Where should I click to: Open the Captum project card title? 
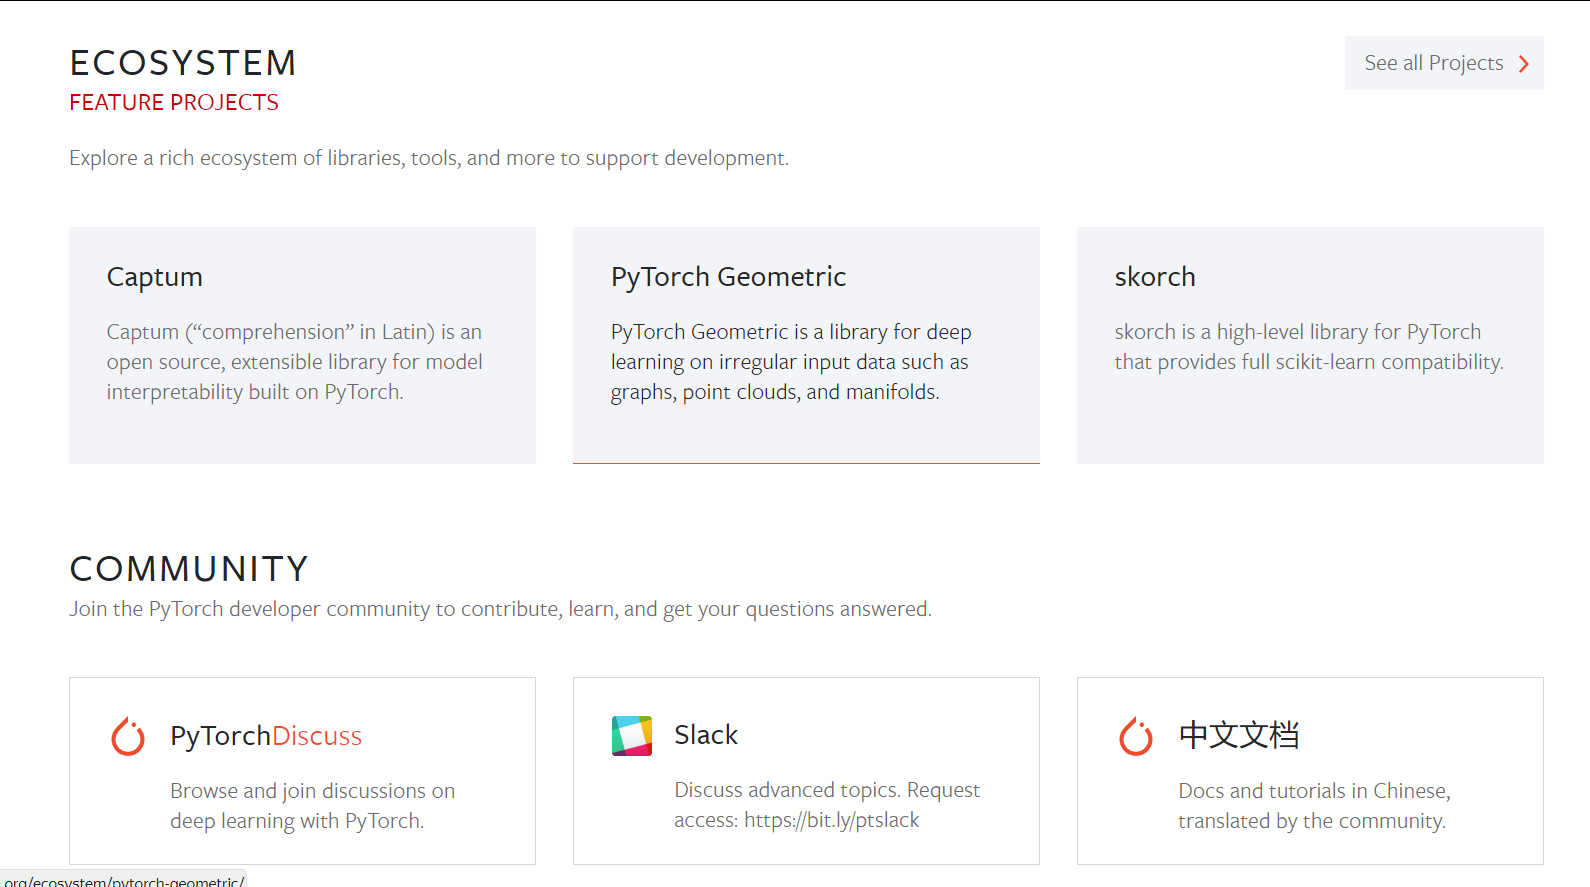coord(155,277)
